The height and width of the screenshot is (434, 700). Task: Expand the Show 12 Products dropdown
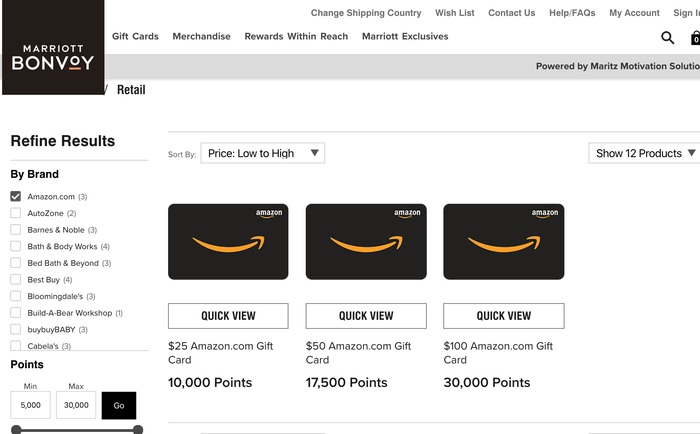pyautogui.click(x=644, y=153)
